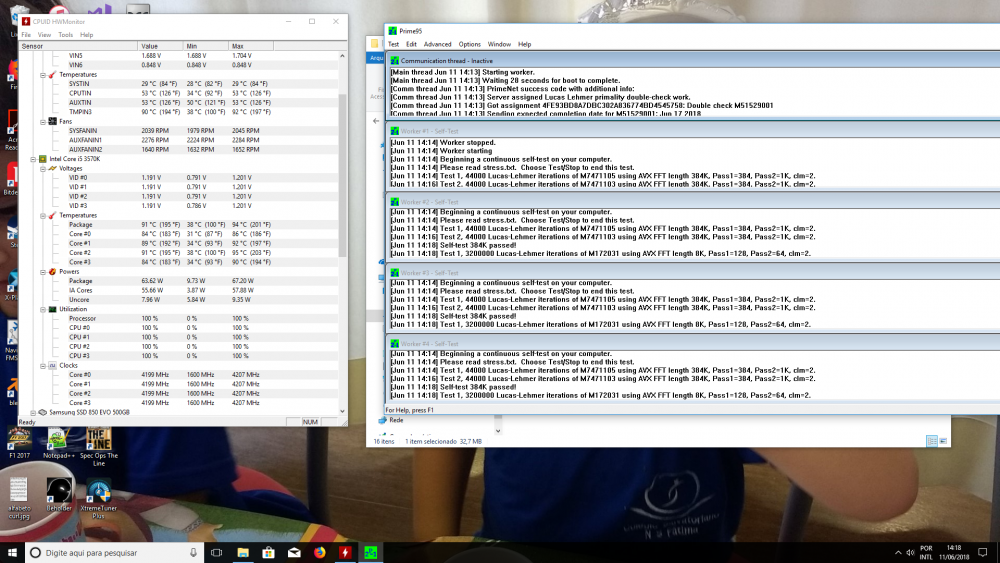Screen dimensions: 1000x563
Task: Switch to the HWMonitor taskbar icon
Action: 345,552
